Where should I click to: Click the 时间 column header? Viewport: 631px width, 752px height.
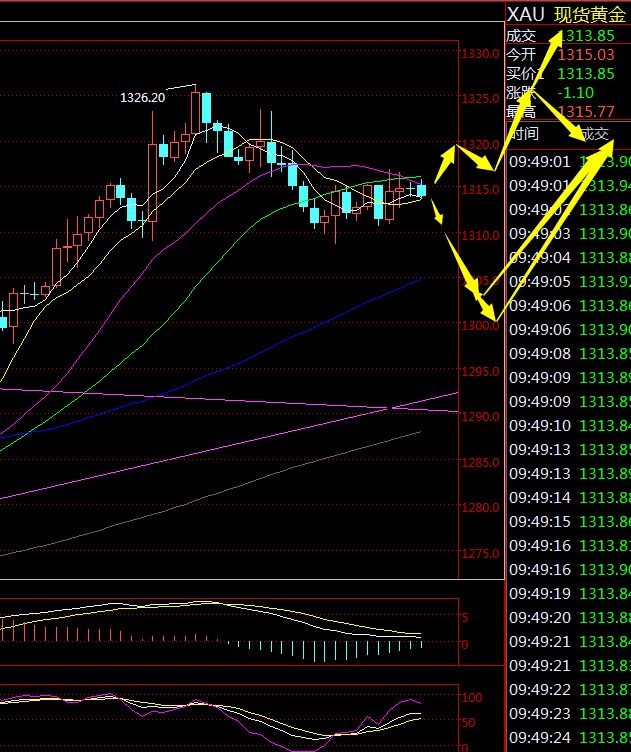coord(524,133)
